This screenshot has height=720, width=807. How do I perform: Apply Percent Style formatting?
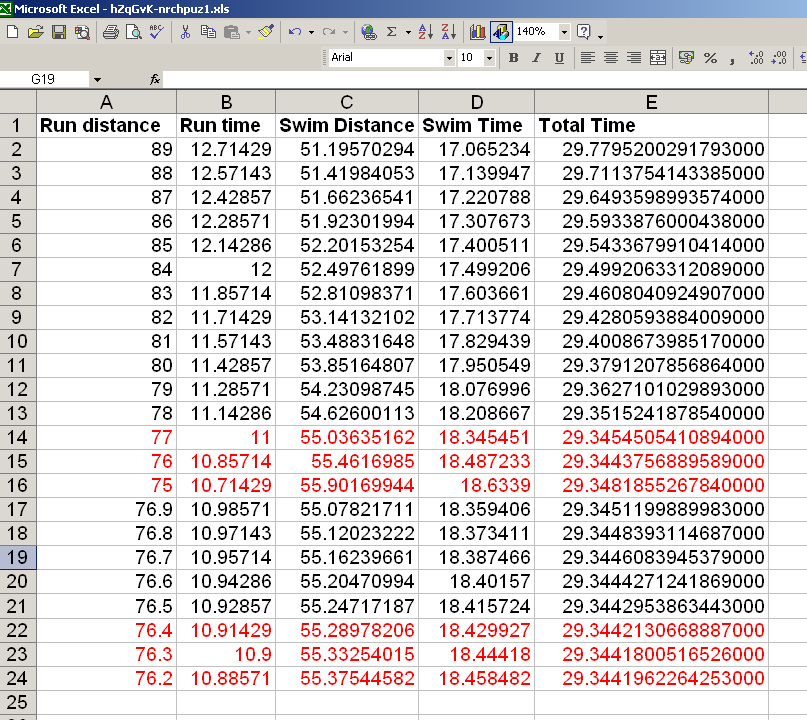click(x=710, y=58)
